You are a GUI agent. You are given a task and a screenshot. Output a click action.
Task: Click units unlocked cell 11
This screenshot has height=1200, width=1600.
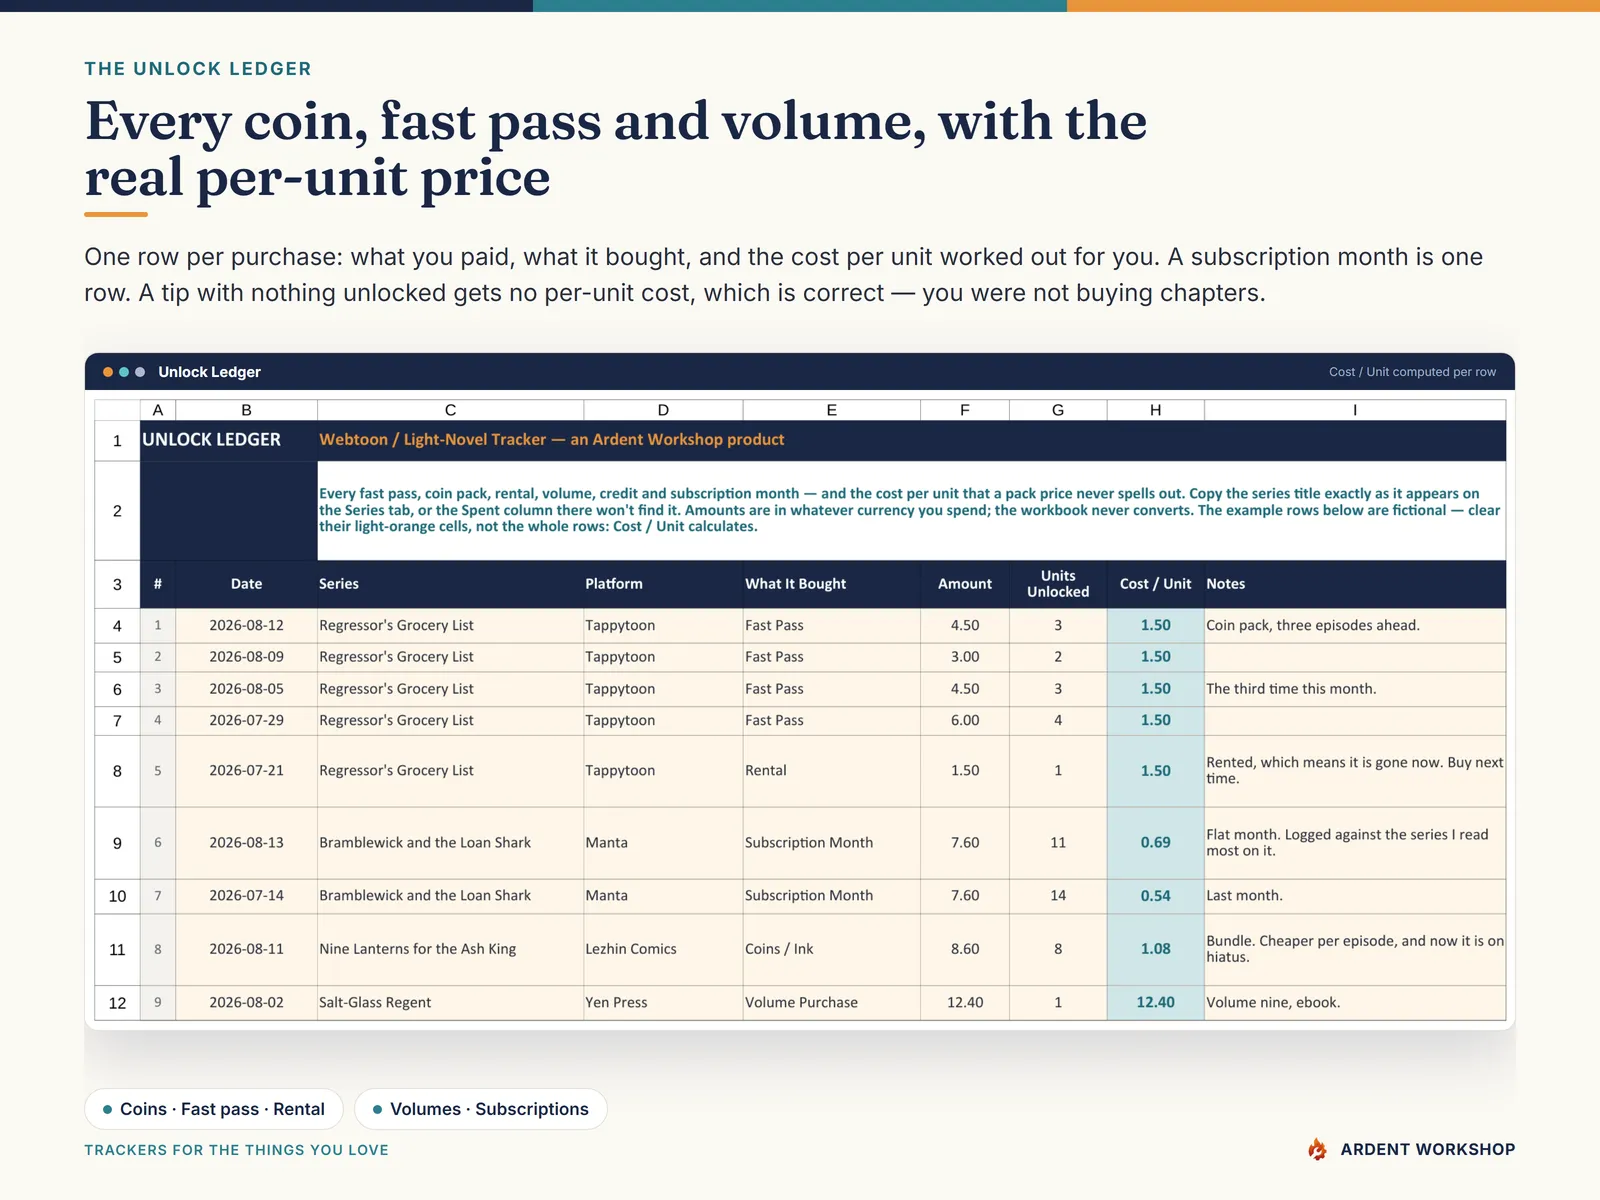coord(1058,843)
